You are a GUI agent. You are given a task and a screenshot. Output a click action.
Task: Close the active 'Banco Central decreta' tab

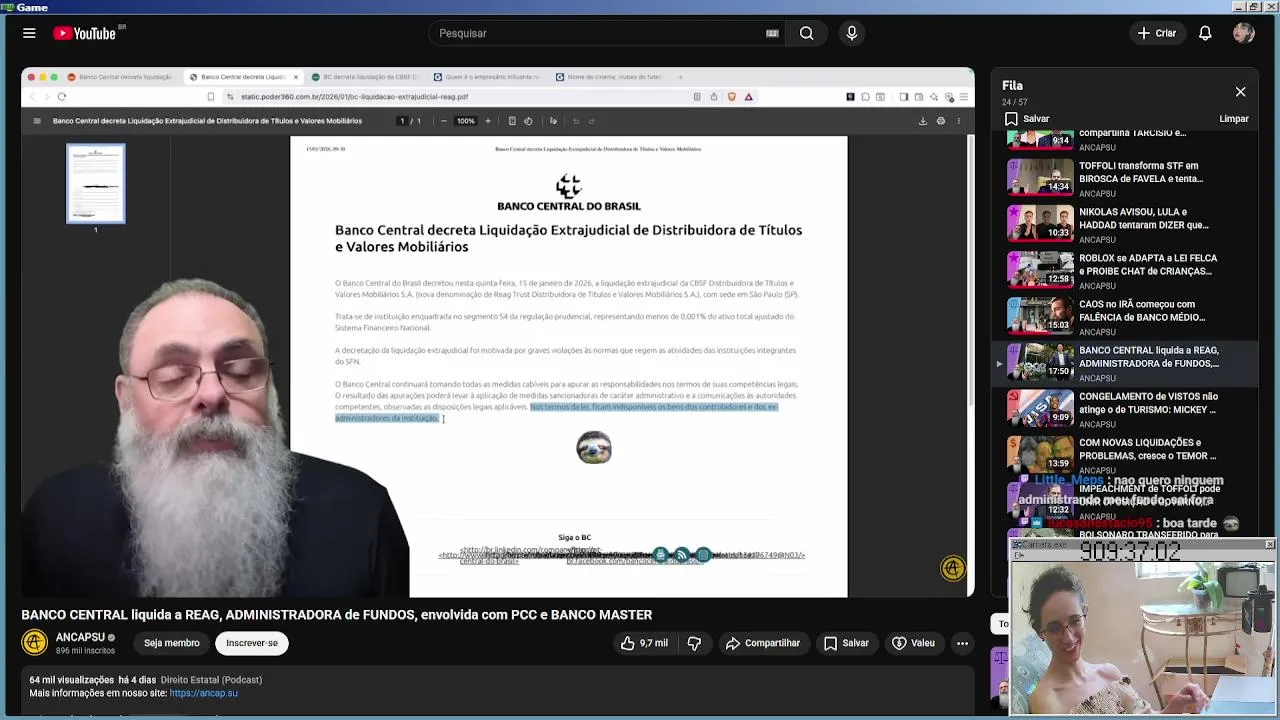[296, 77]
